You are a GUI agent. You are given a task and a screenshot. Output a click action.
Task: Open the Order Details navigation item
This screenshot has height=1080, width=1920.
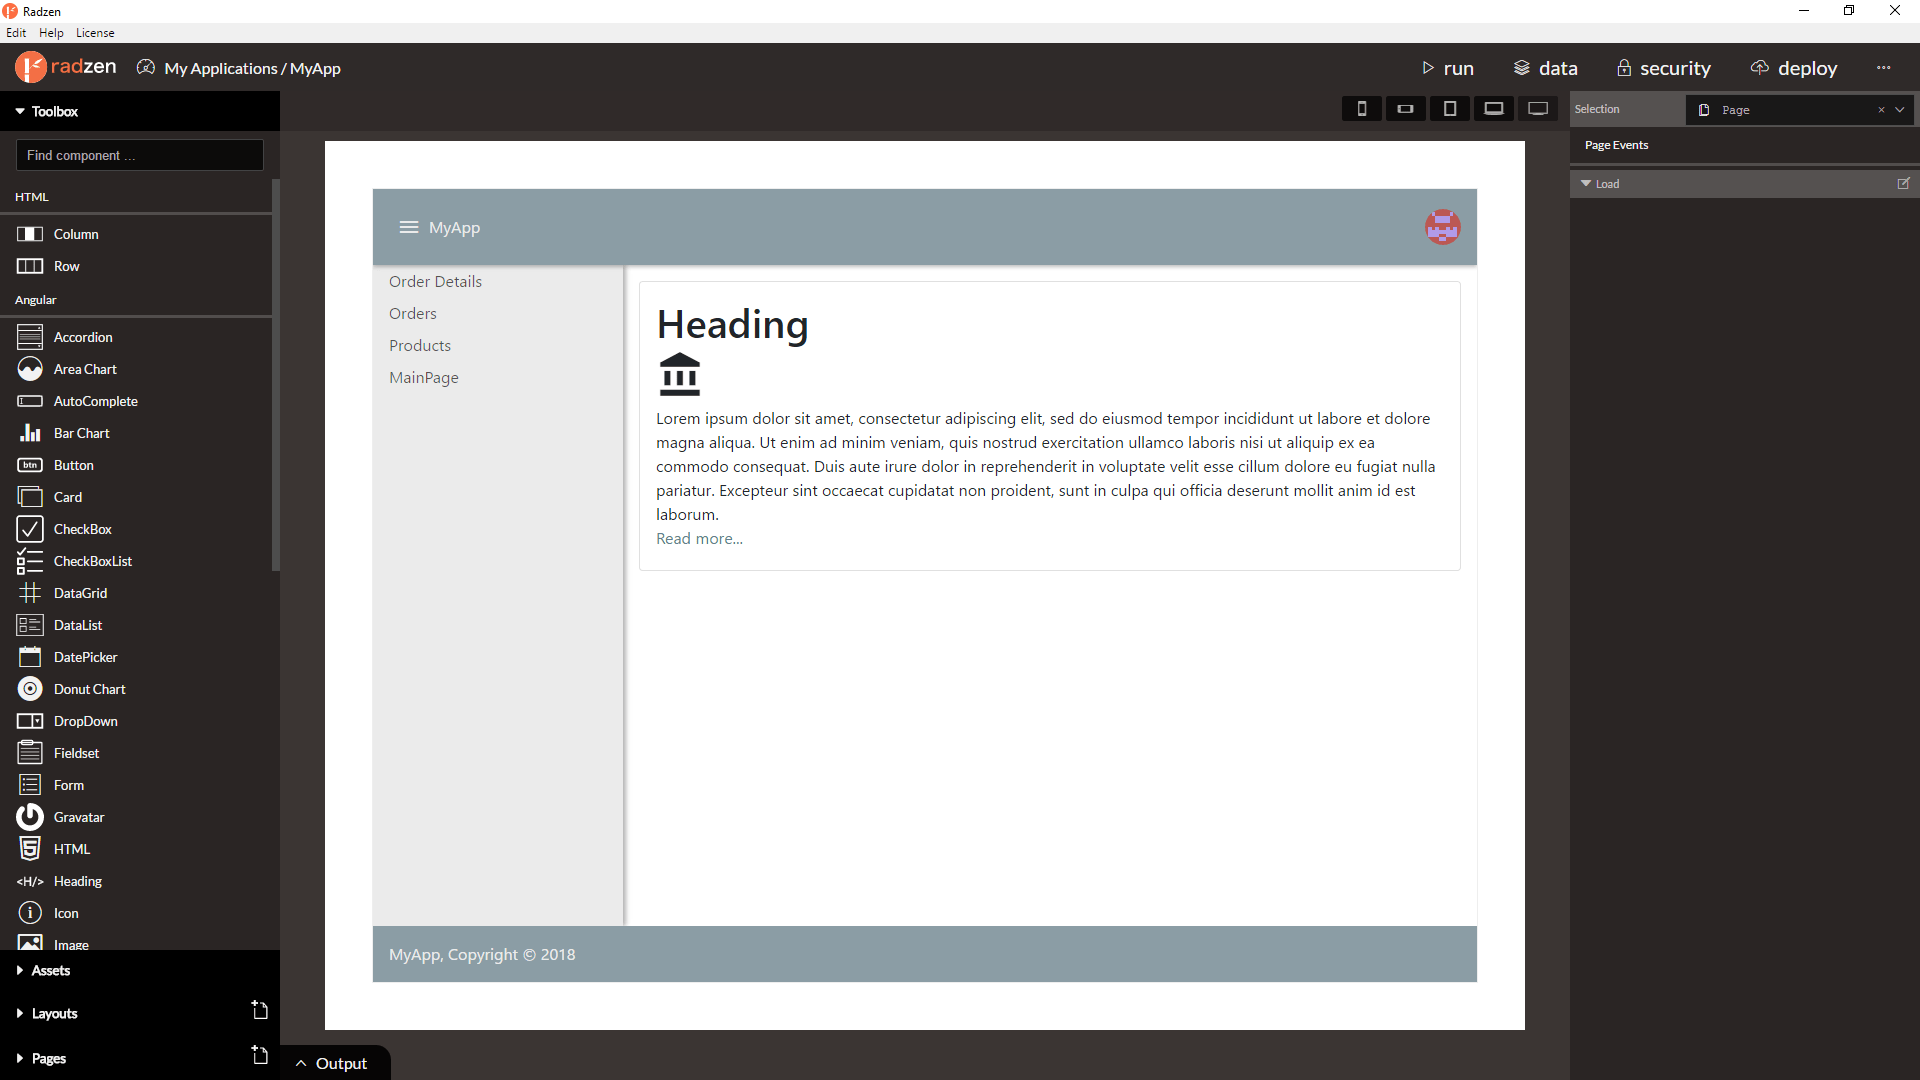(x=435, y=281)
